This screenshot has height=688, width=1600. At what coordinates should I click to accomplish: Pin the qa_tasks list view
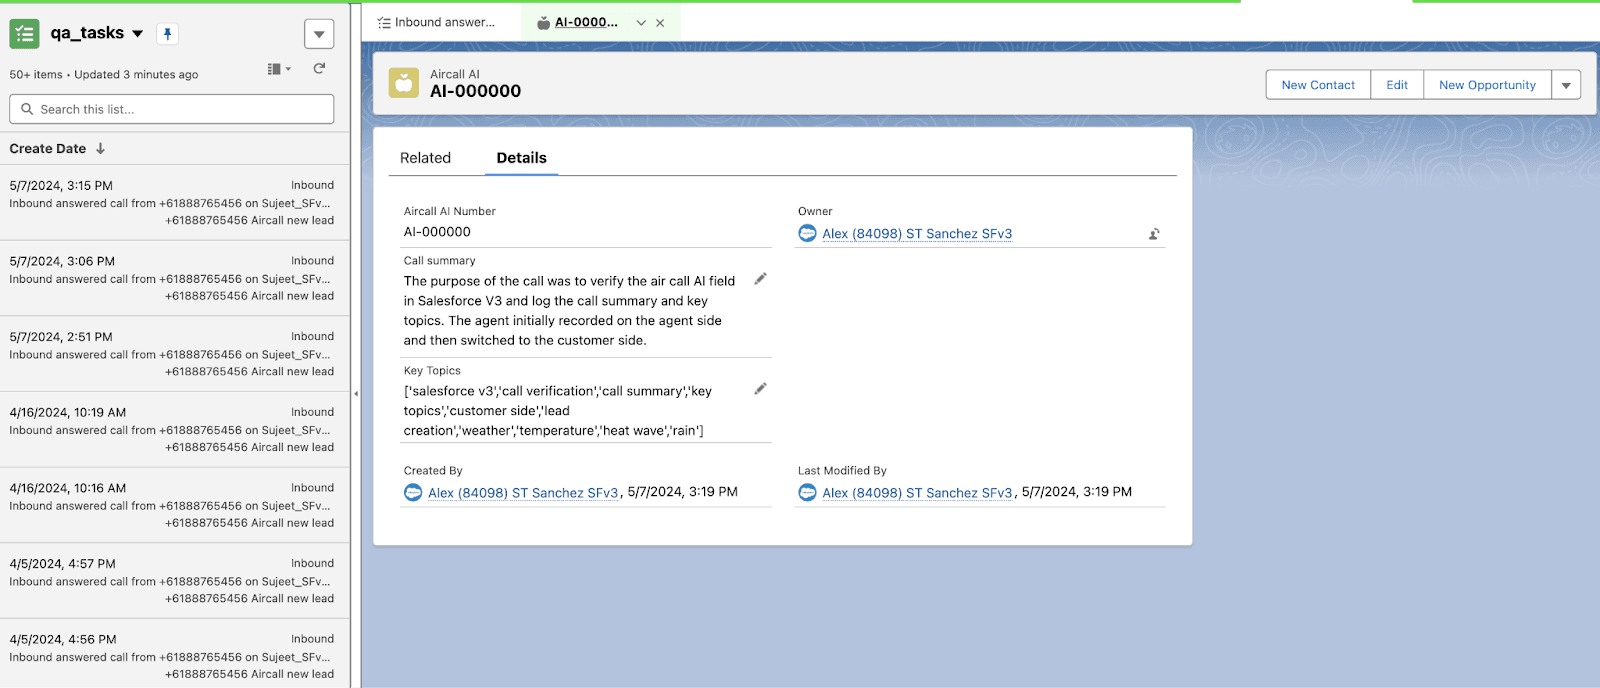168,34
